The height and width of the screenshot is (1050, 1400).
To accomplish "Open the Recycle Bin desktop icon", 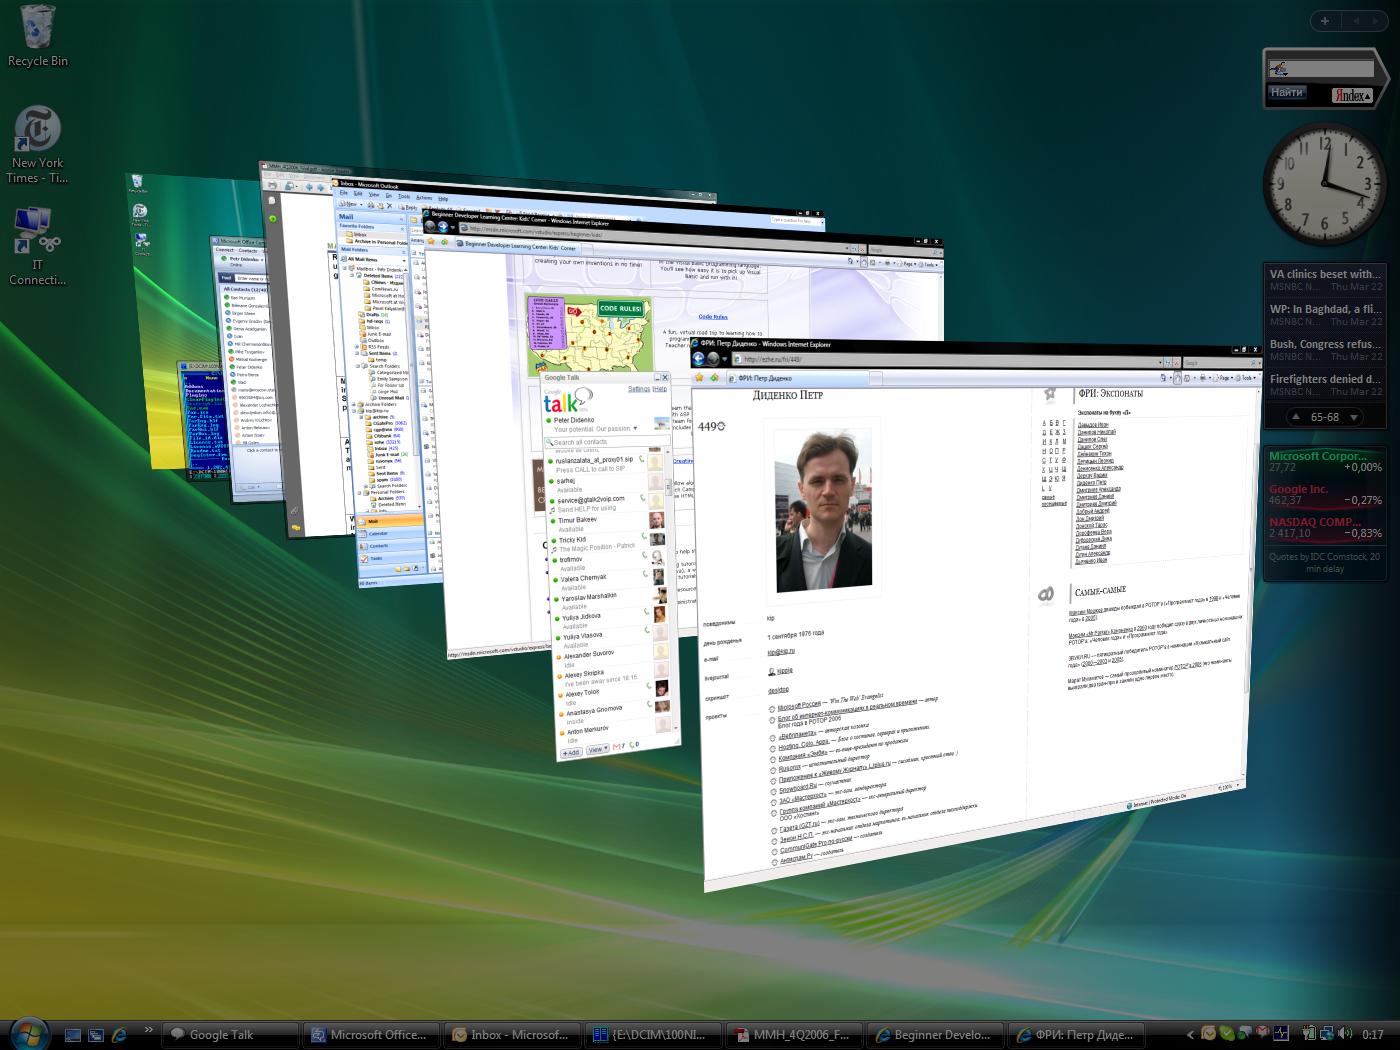I will tap(37, 36).
